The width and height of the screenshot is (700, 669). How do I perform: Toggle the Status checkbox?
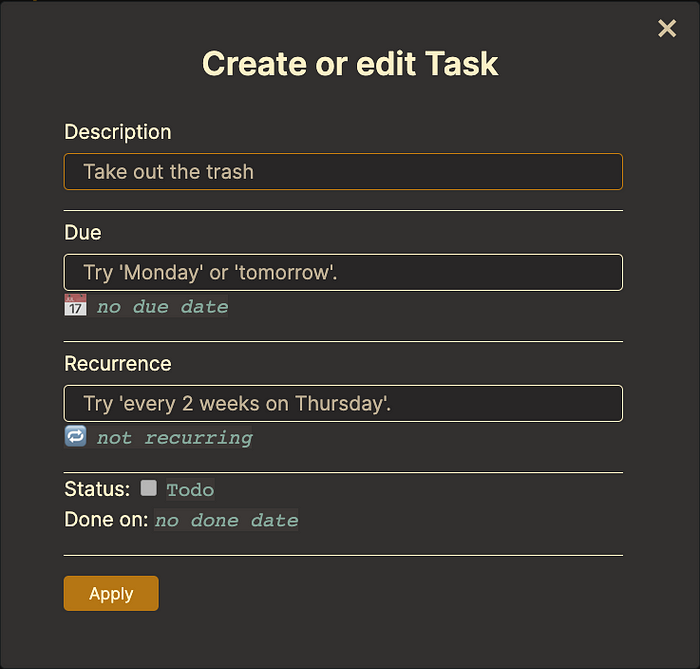[149, 488]
